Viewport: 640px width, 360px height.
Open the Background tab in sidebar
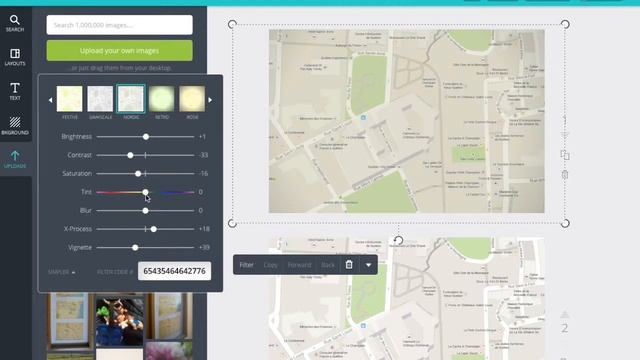pyautogui.click(x=15, y=126)
